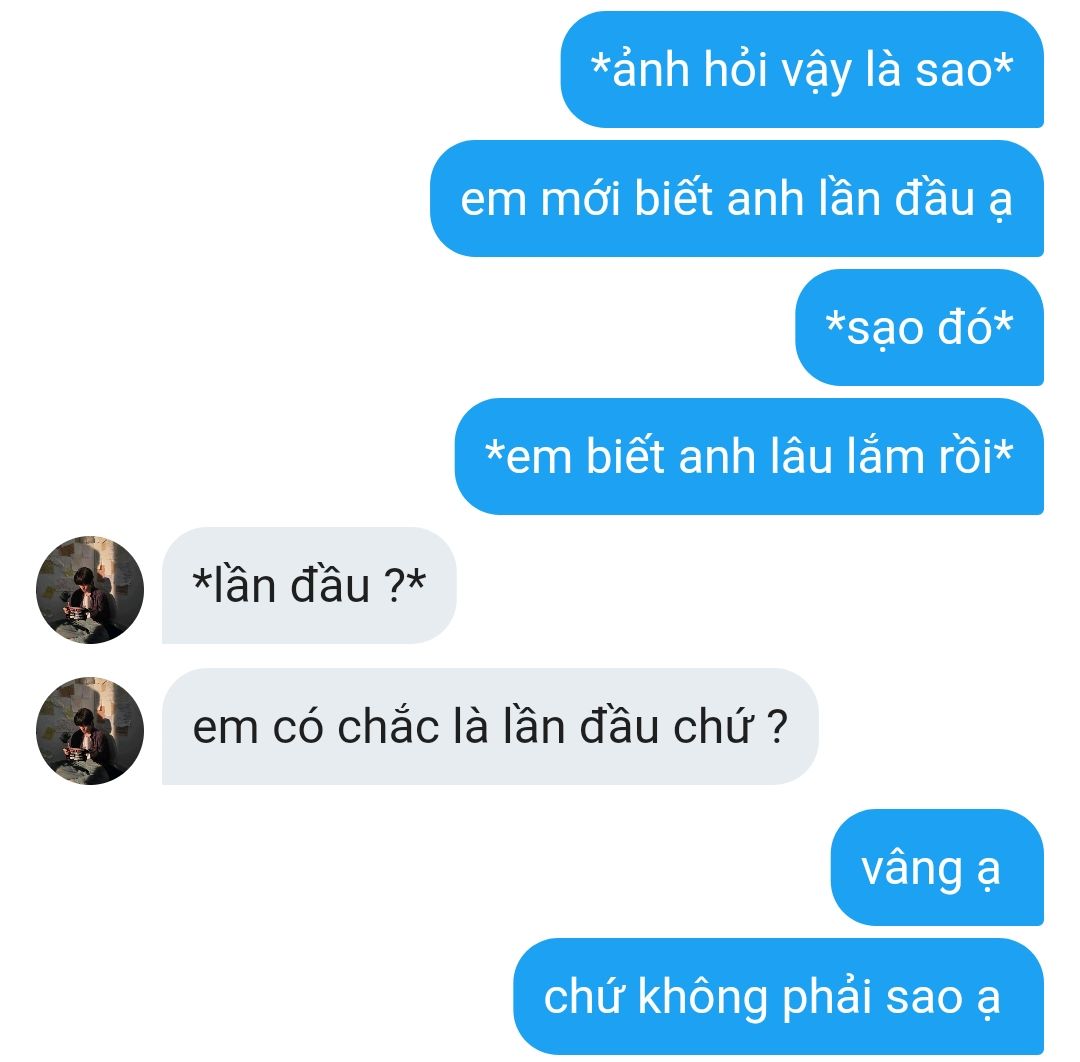The width and height of the screenshot is (1080, 1062).
Task: Tap the '*em biết anh lâu lắm rồi*' message
Action: (x=749, y=456)
